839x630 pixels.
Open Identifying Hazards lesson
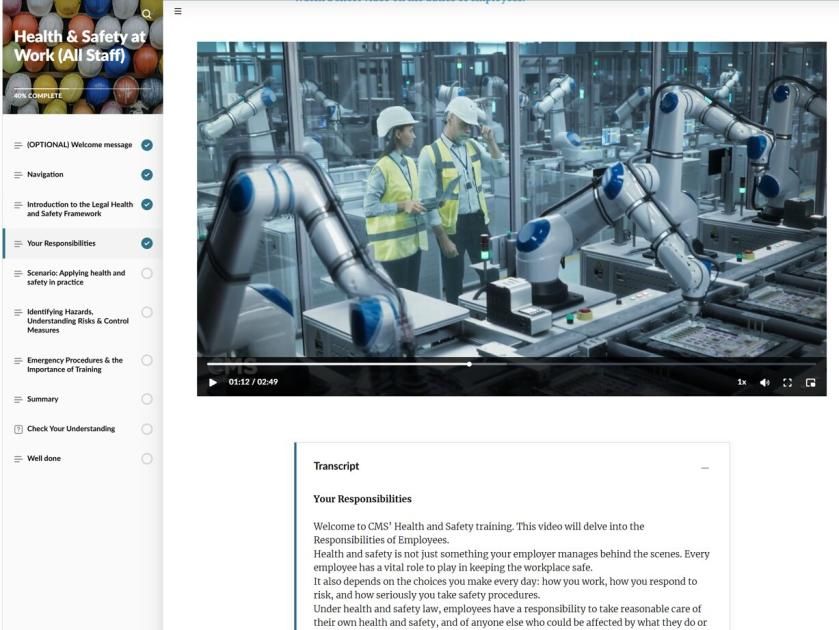tap(83, 321)
